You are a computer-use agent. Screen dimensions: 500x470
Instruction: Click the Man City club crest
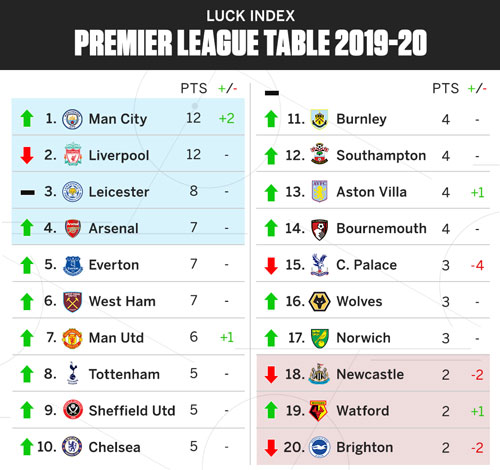[72, 119]
